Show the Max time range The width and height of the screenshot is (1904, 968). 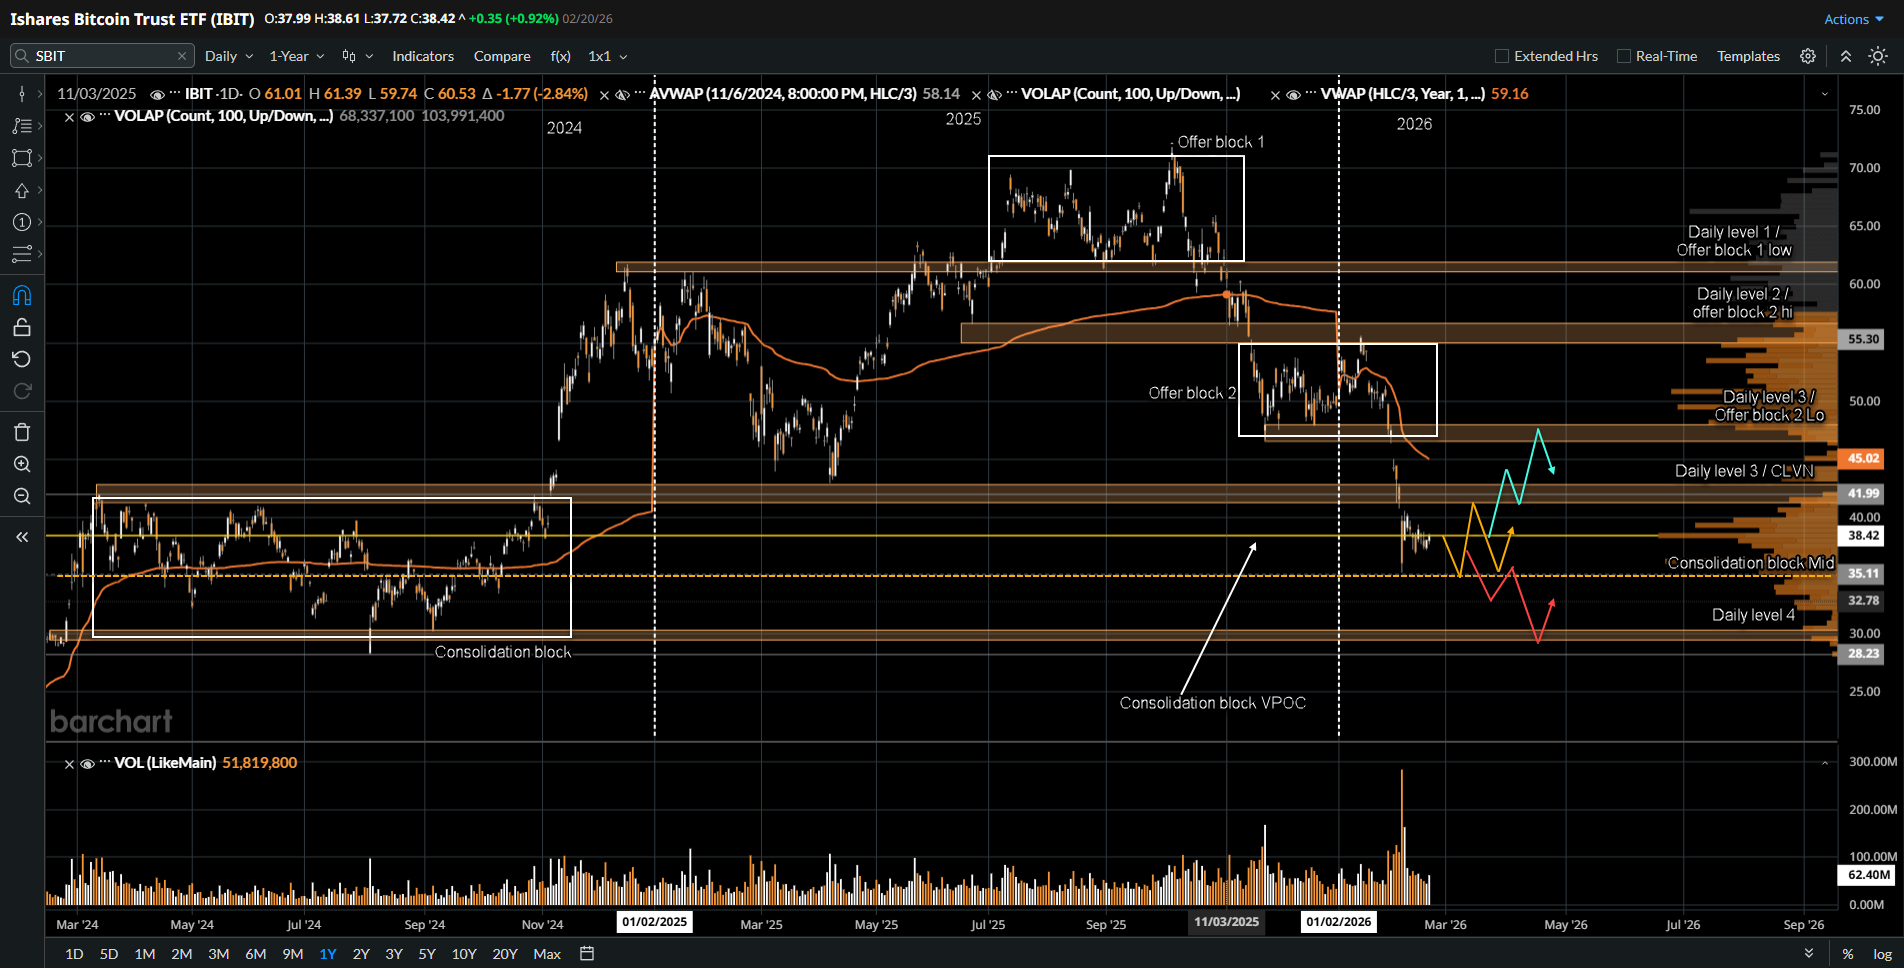[547, 954]
